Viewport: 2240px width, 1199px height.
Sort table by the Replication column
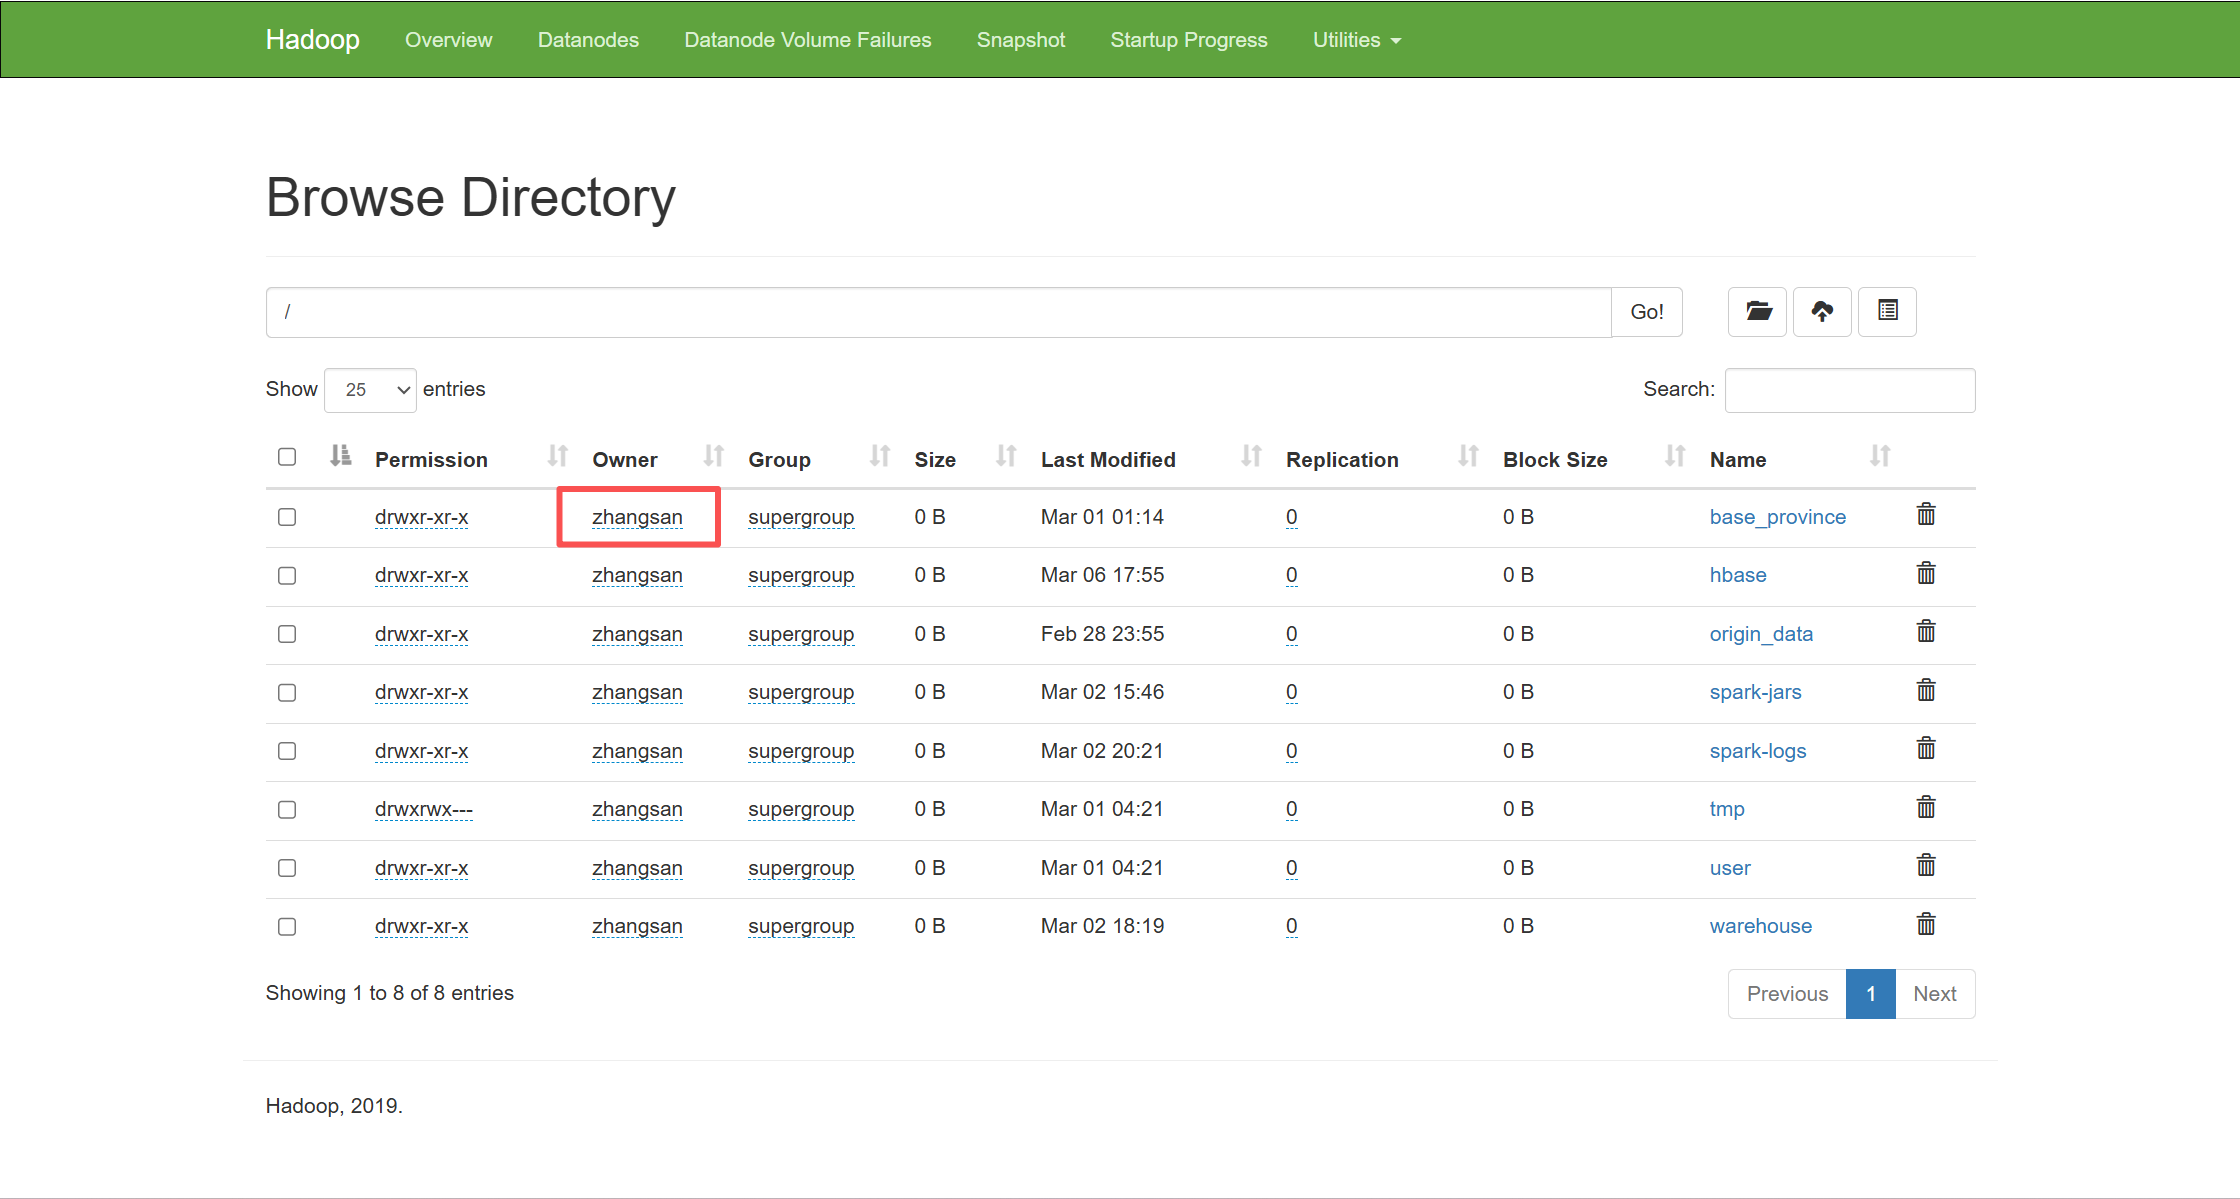pyautogui.click(x=1383, y=459)
